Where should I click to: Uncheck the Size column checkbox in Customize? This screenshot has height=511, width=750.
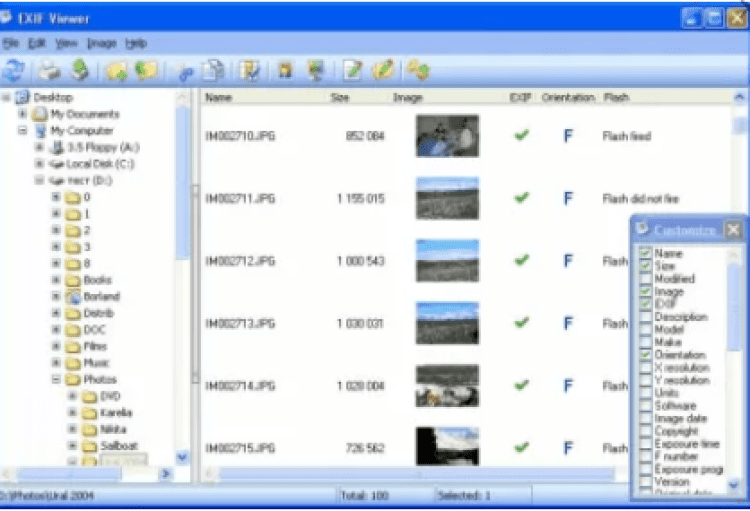click(645, 266)
